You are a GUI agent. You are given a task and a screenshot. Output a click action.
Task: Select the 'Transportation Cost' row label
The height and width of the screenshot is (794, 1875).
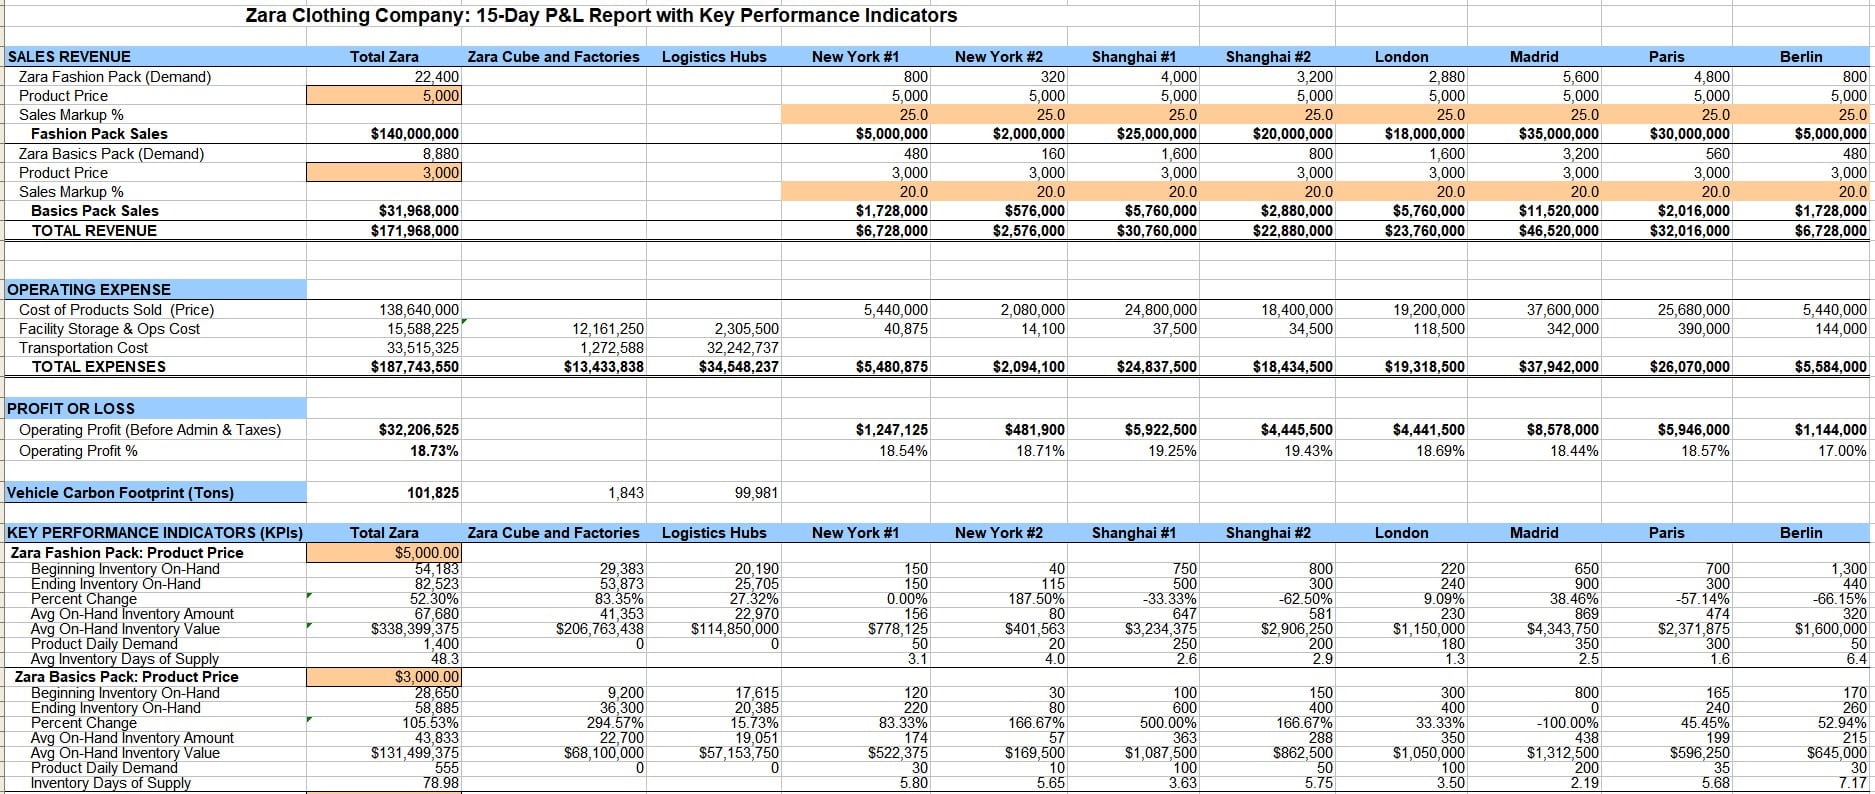(83, 348)
